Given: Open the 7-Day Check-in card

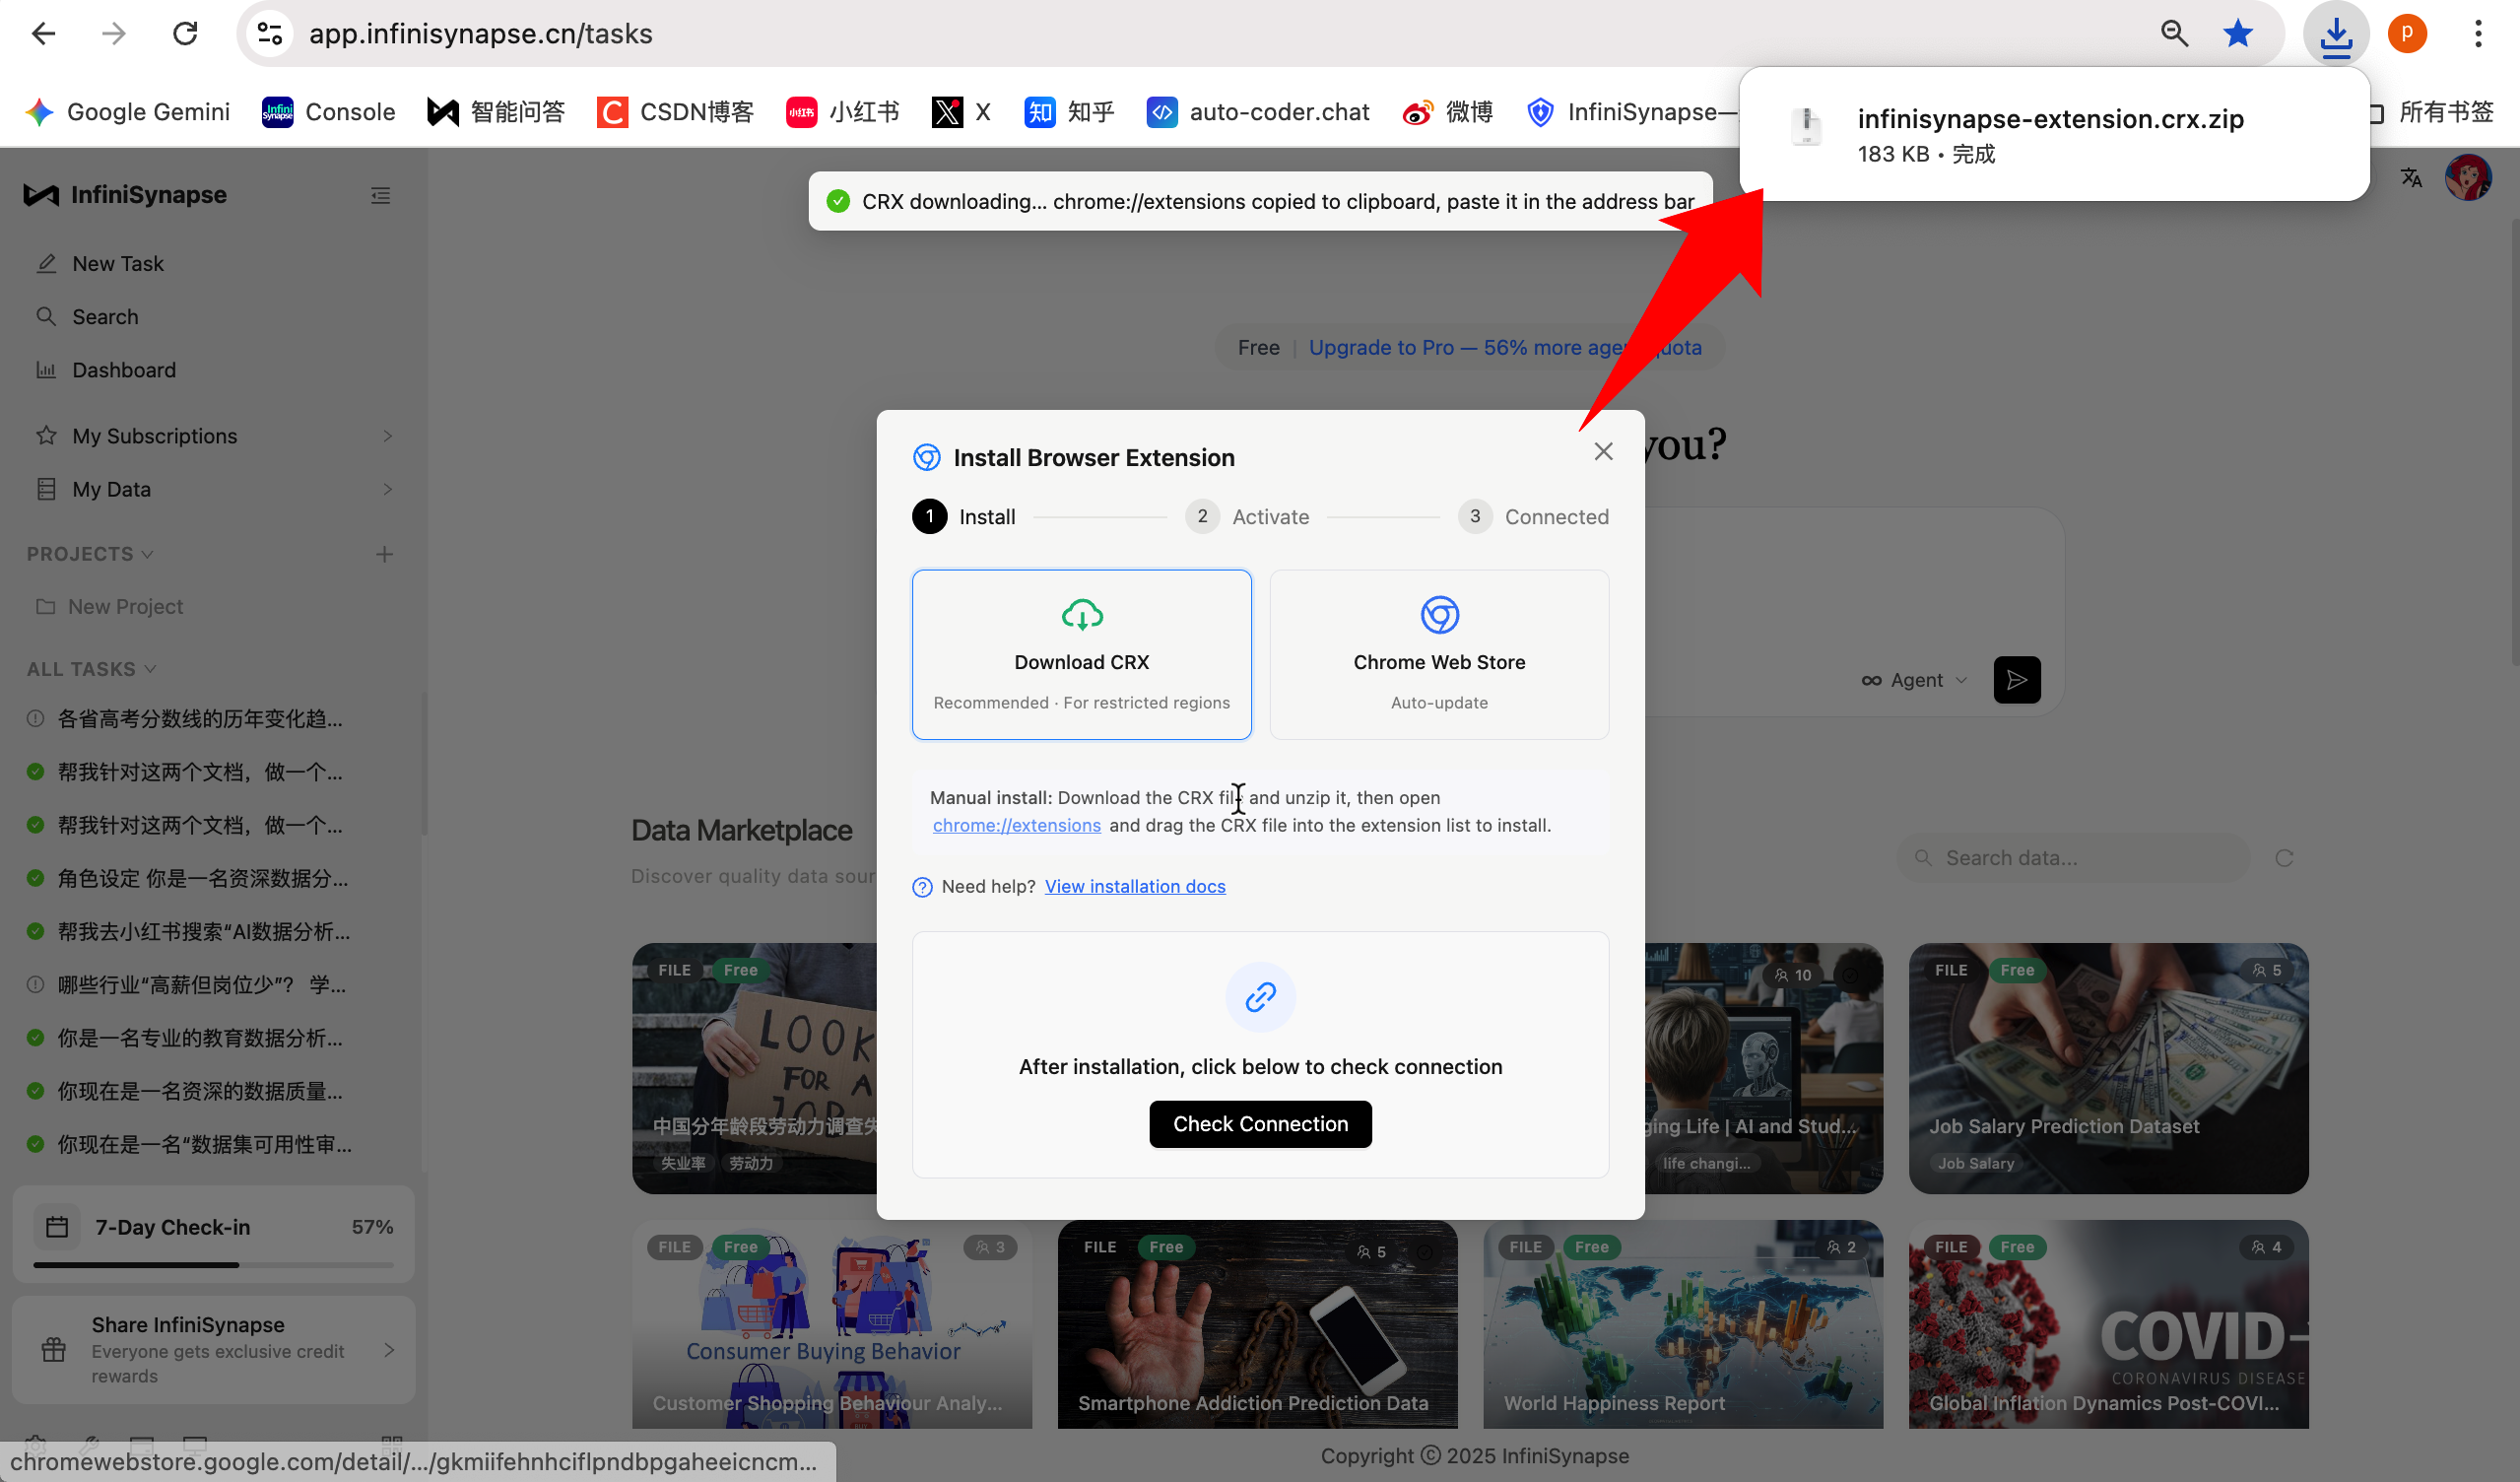Looking at the screenshot, I should coord(213,1234).
